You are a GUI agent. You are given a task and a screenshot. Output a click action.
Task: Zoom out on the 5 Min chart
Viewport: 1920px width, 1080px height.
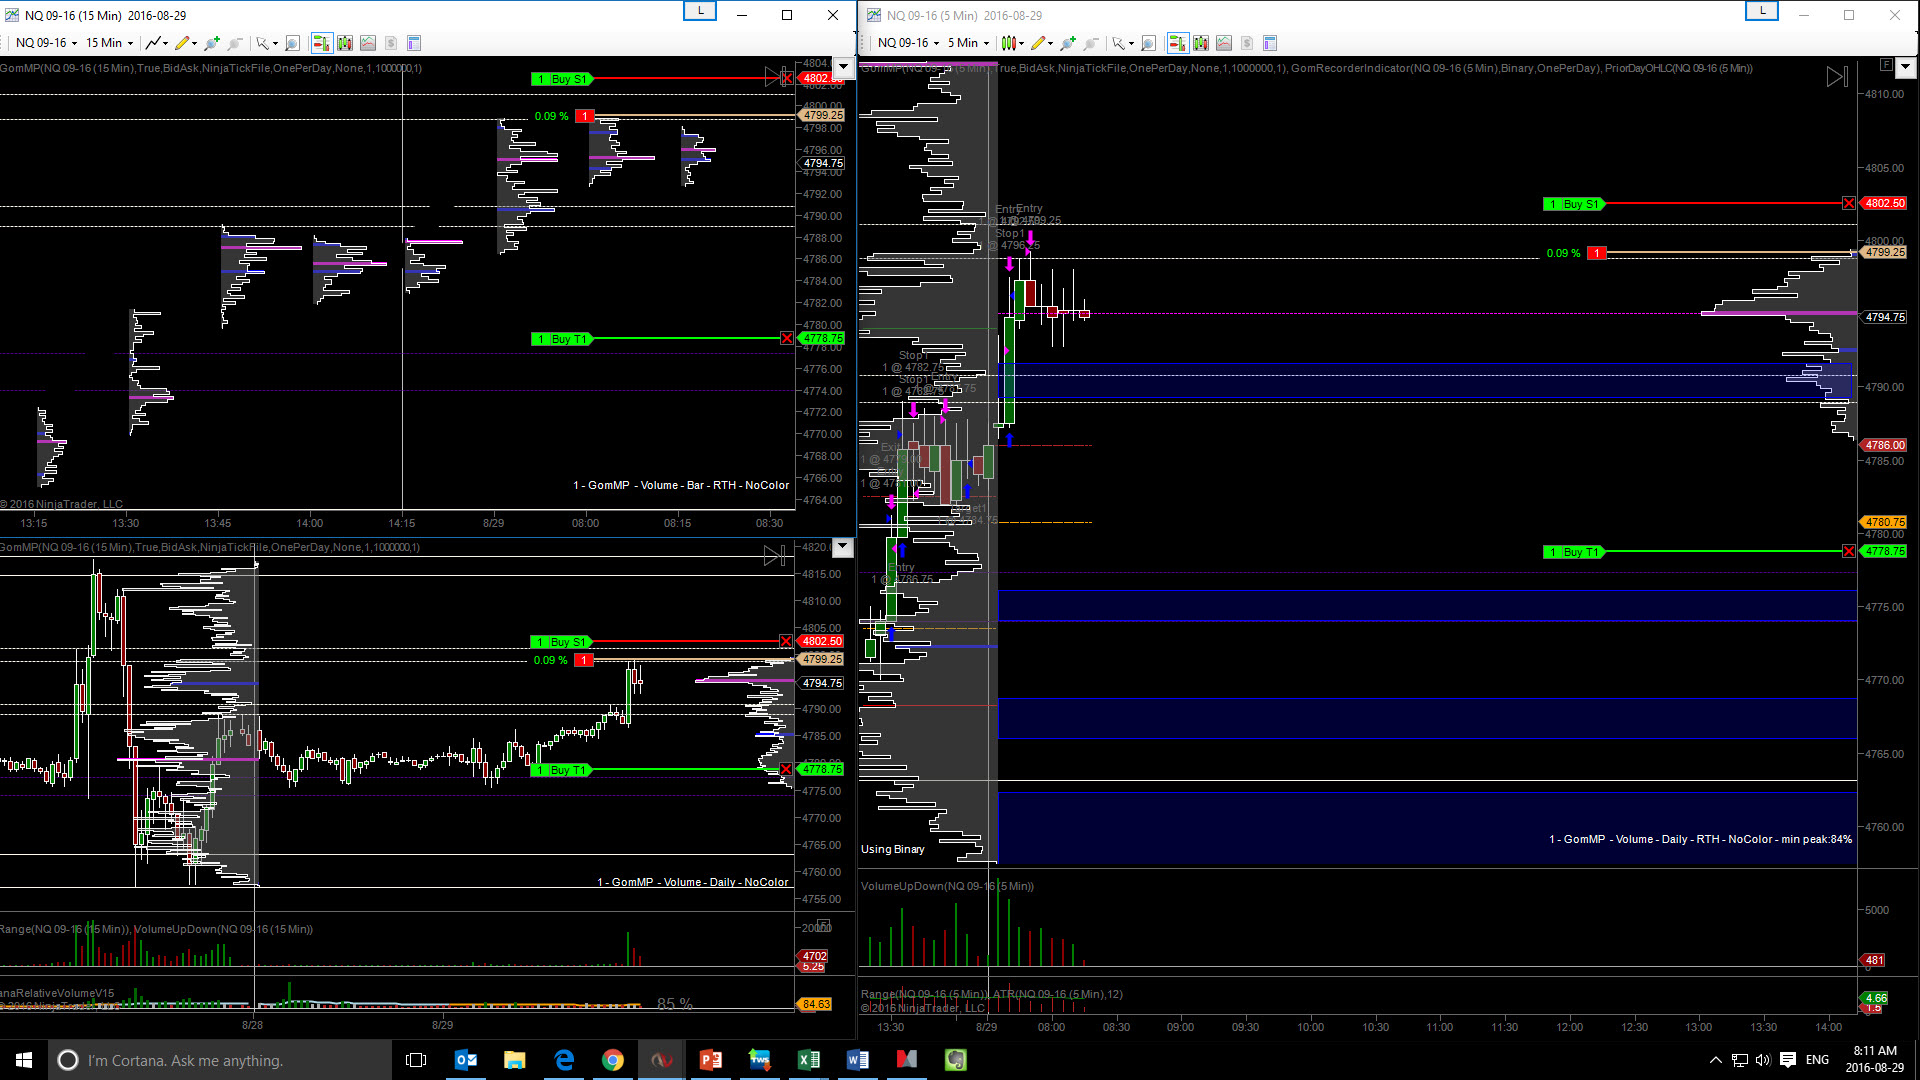(x=1091, y=43)
